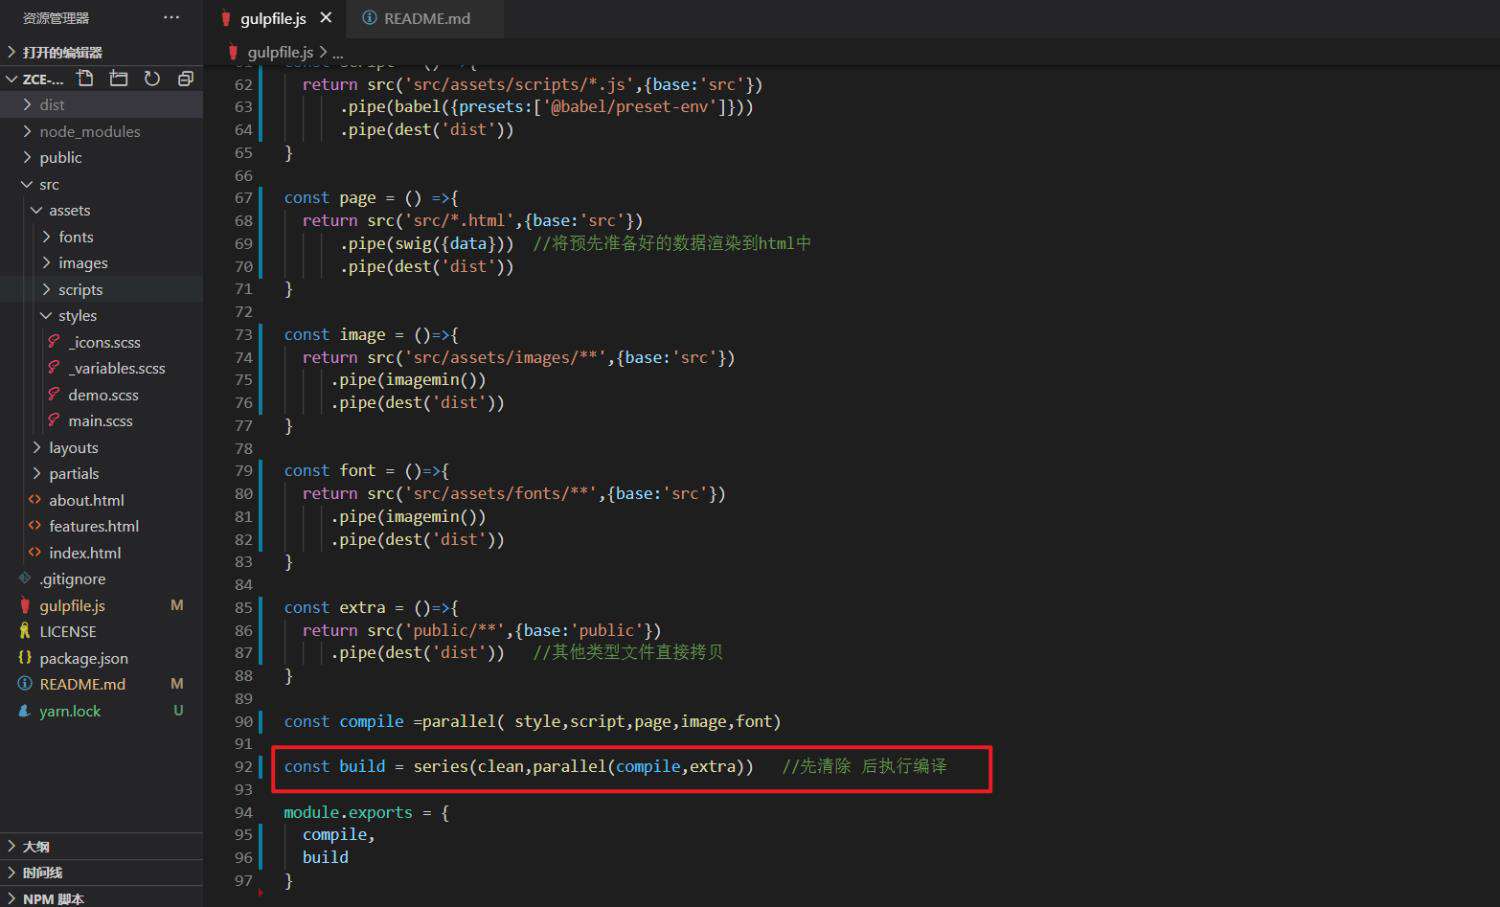This screenshot has height=907, width=1500.
Task: Click '@babel/preset-env' string on line 63
Action: [x=630, y=106]
